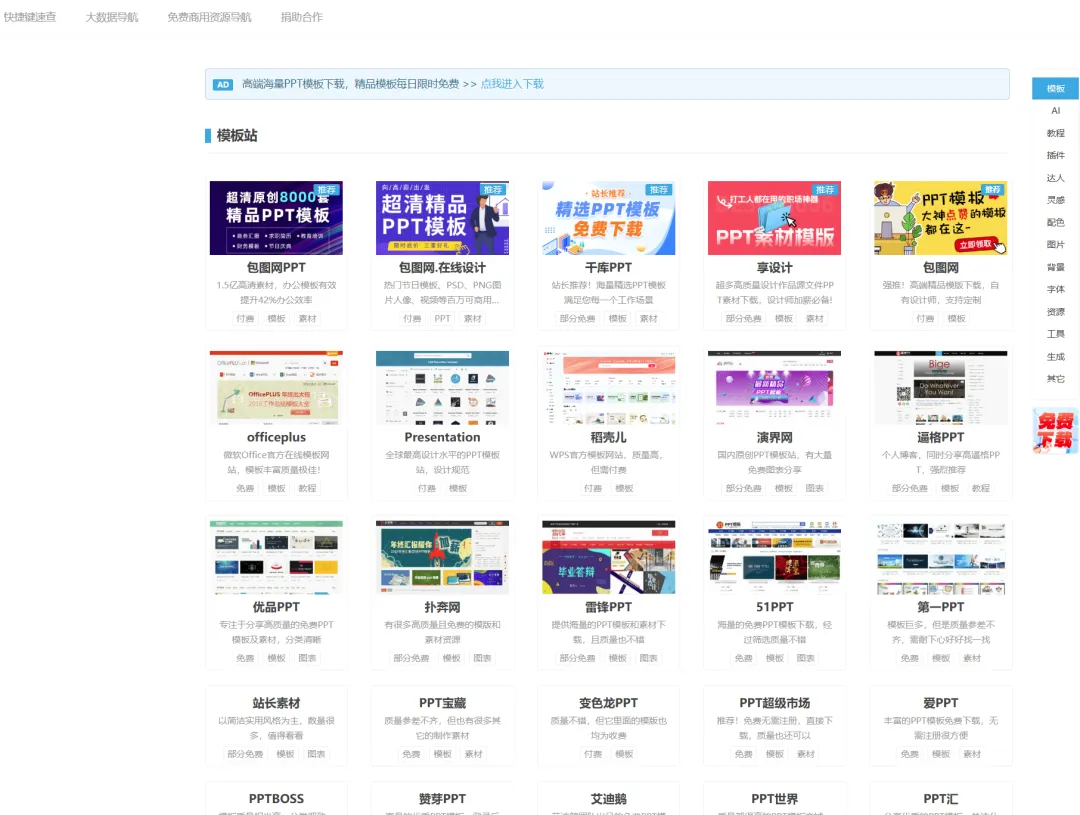Open the 大数据导航 top navigation item
The height and width of the screenshot is (815, 1080).
click(112, 17)
